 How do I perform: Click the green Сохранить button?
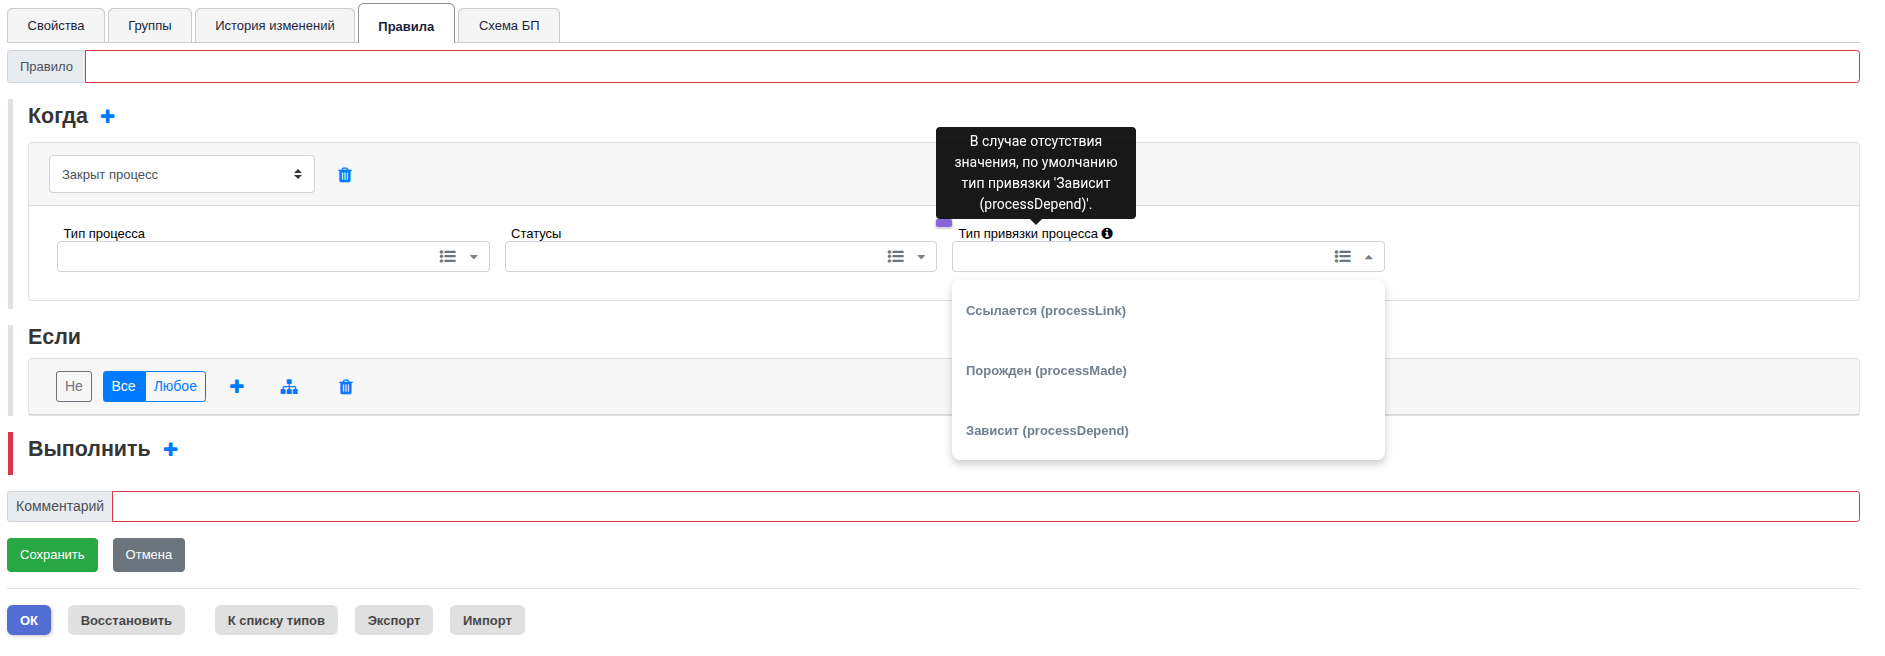tap(52, 555)
